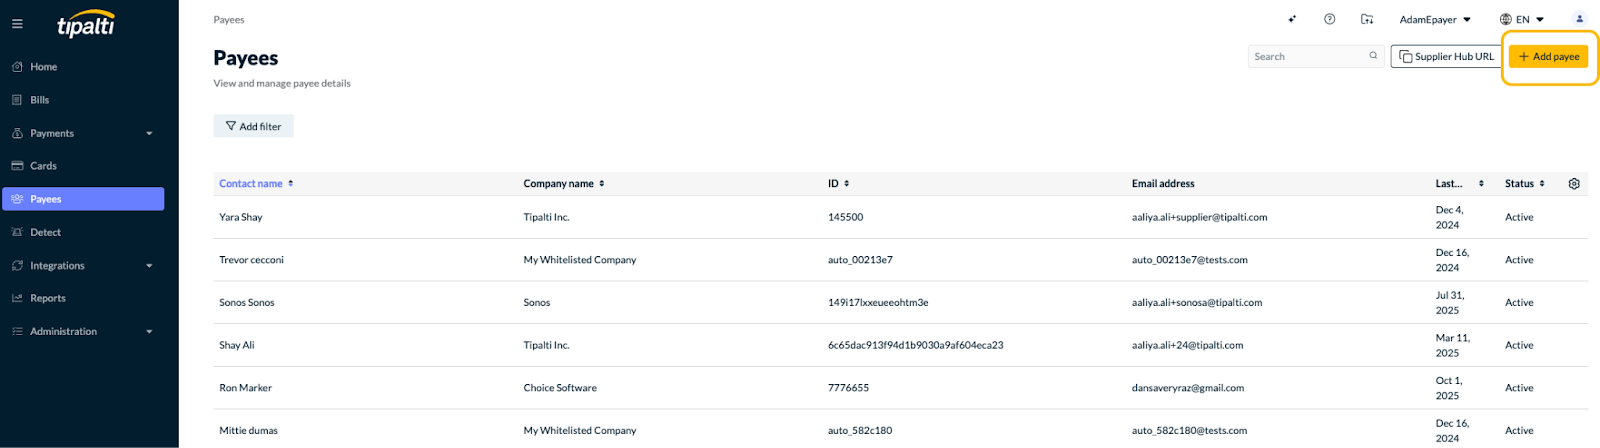Open Bills in sidebar
This screenshot has width=1600, height=448.
pos(83,100)
